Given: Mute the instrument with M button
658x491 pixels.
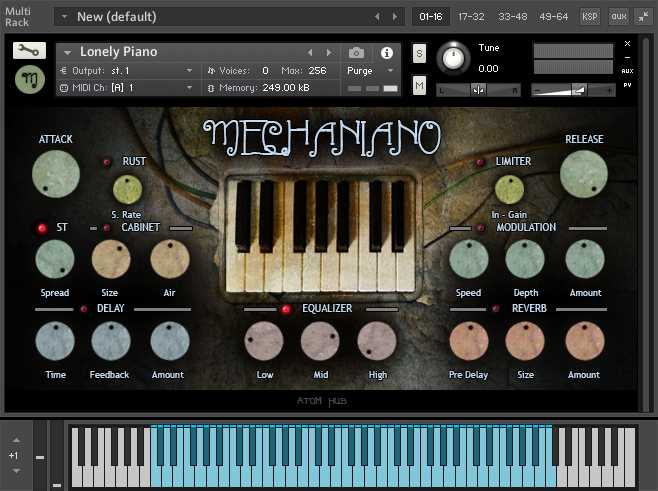Looking at the screenshot, I should pos(419,86).
